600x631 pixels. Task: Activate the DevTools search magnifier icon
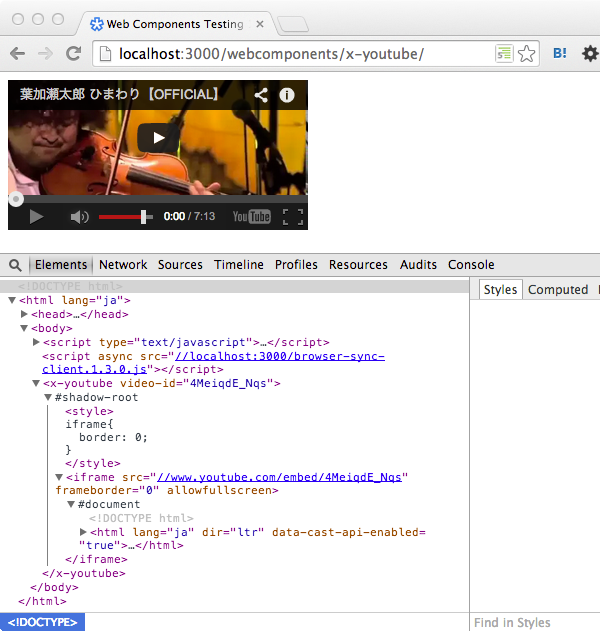point(15,265)
